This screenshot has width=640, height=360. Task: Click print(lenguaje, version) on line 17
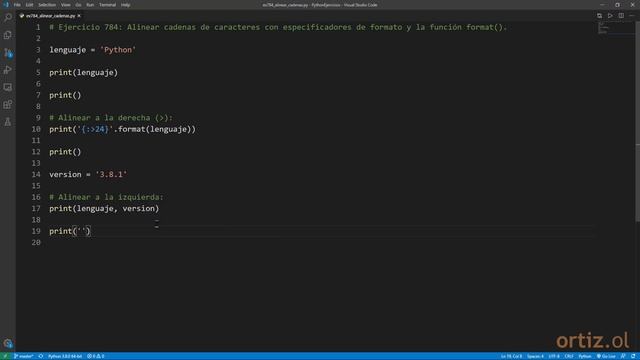coord(104,209)
